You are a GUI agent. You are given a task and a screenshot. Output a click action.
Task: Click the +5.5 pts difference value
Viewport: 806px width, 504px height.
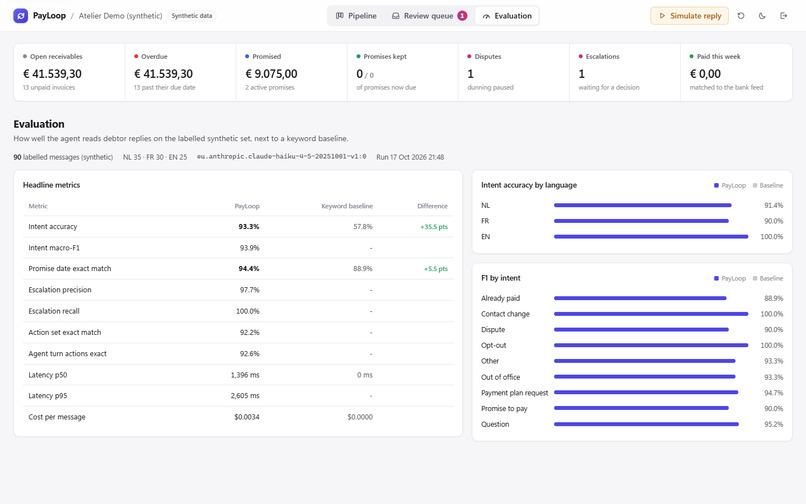coord(436,269)
